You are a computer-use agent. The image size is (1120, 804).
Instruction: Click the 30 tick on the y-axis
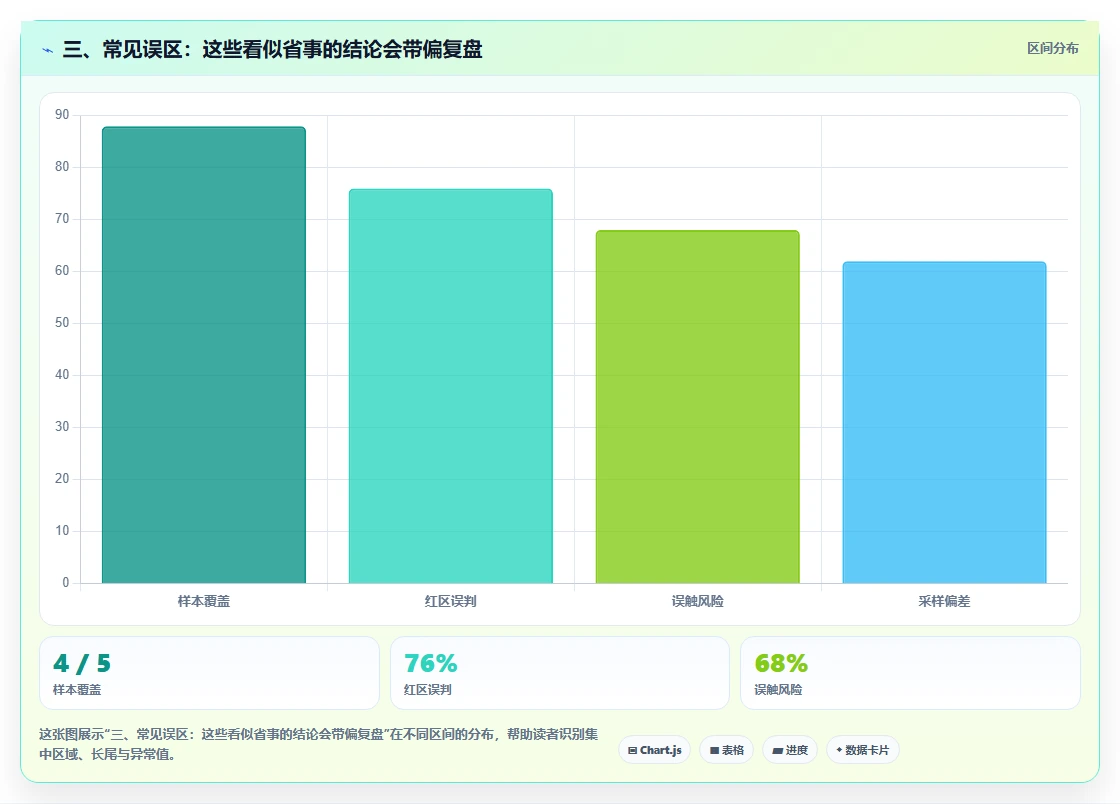pyautogui.click(x=62, y=427)
